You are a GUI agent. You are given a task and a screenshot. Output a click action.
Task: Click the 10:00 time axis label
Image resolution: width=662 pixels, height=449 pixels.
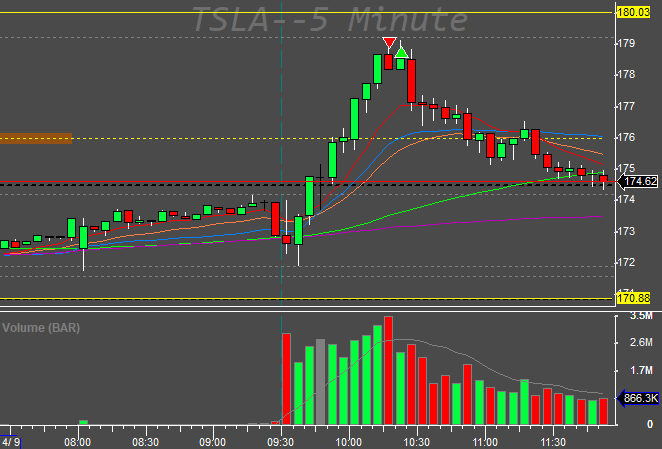[x=349, y=442]
